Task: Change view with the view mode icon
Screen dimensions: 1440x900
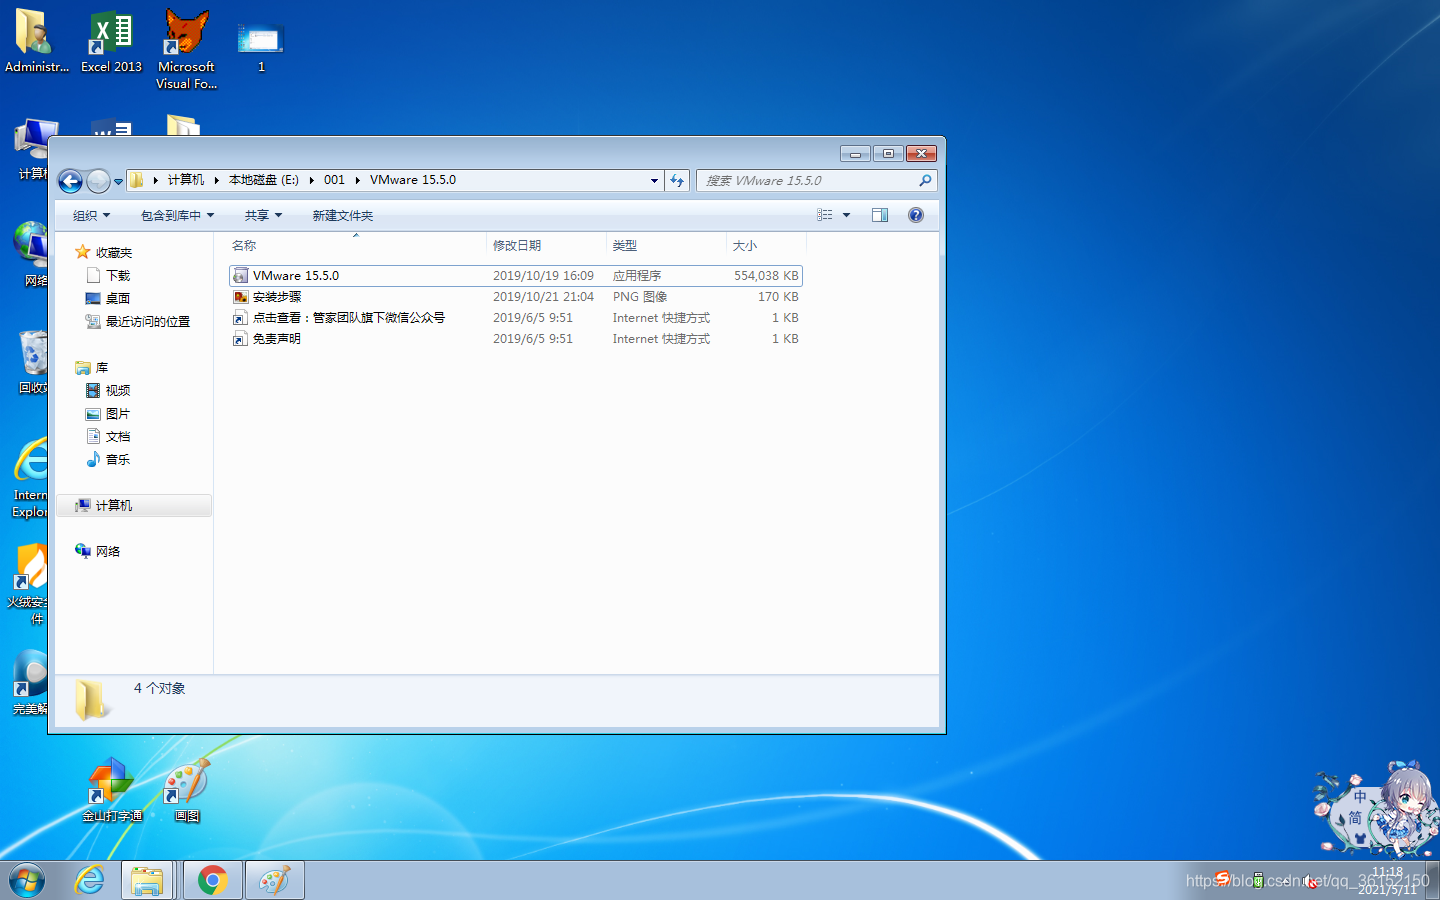Action: click(x=825, y=215)
